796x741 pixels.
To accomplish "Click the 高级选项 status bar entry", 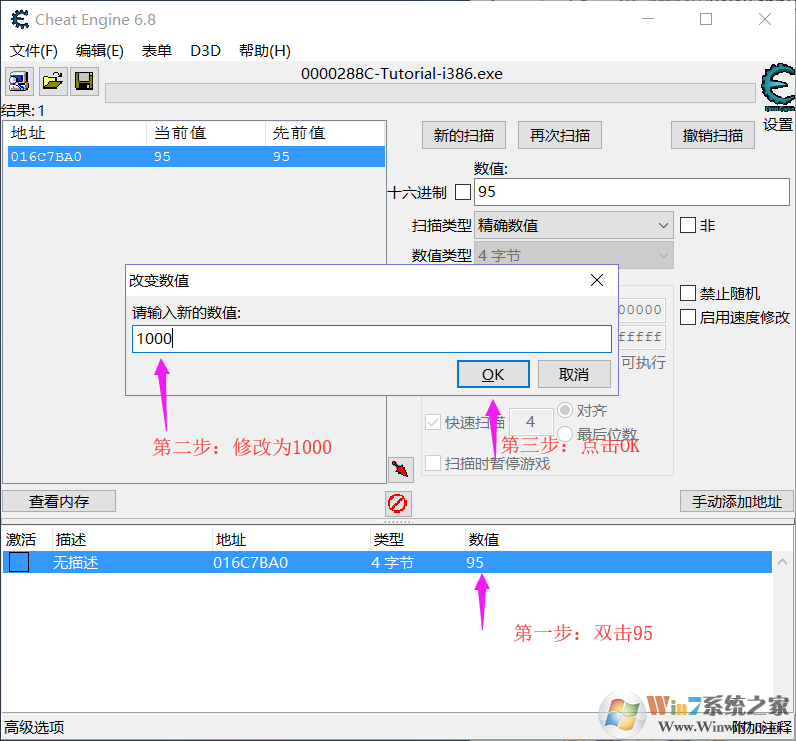I will (x=35, y=727).
